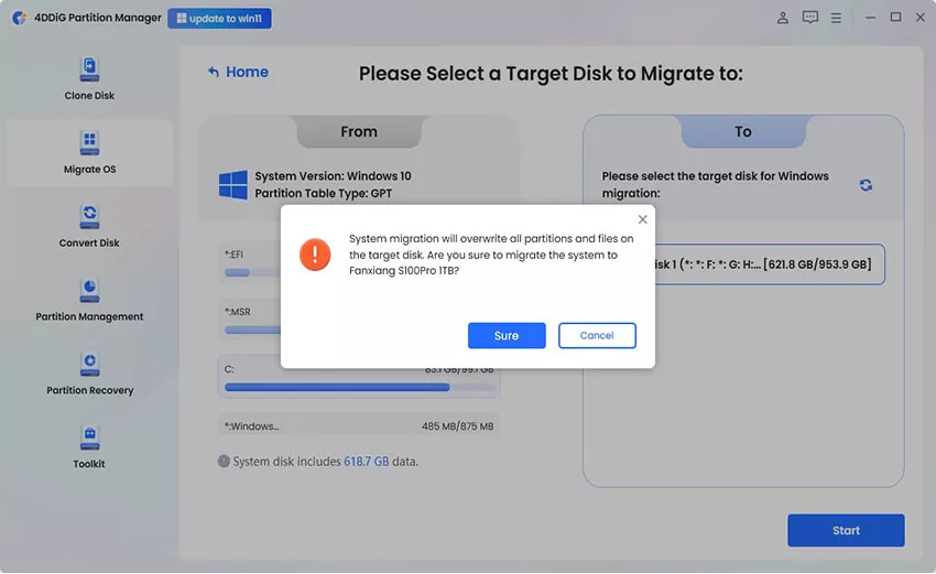936x574 pixels.
Task: Click System Version: Windows 10 text
Action: (x=333, y=176)
